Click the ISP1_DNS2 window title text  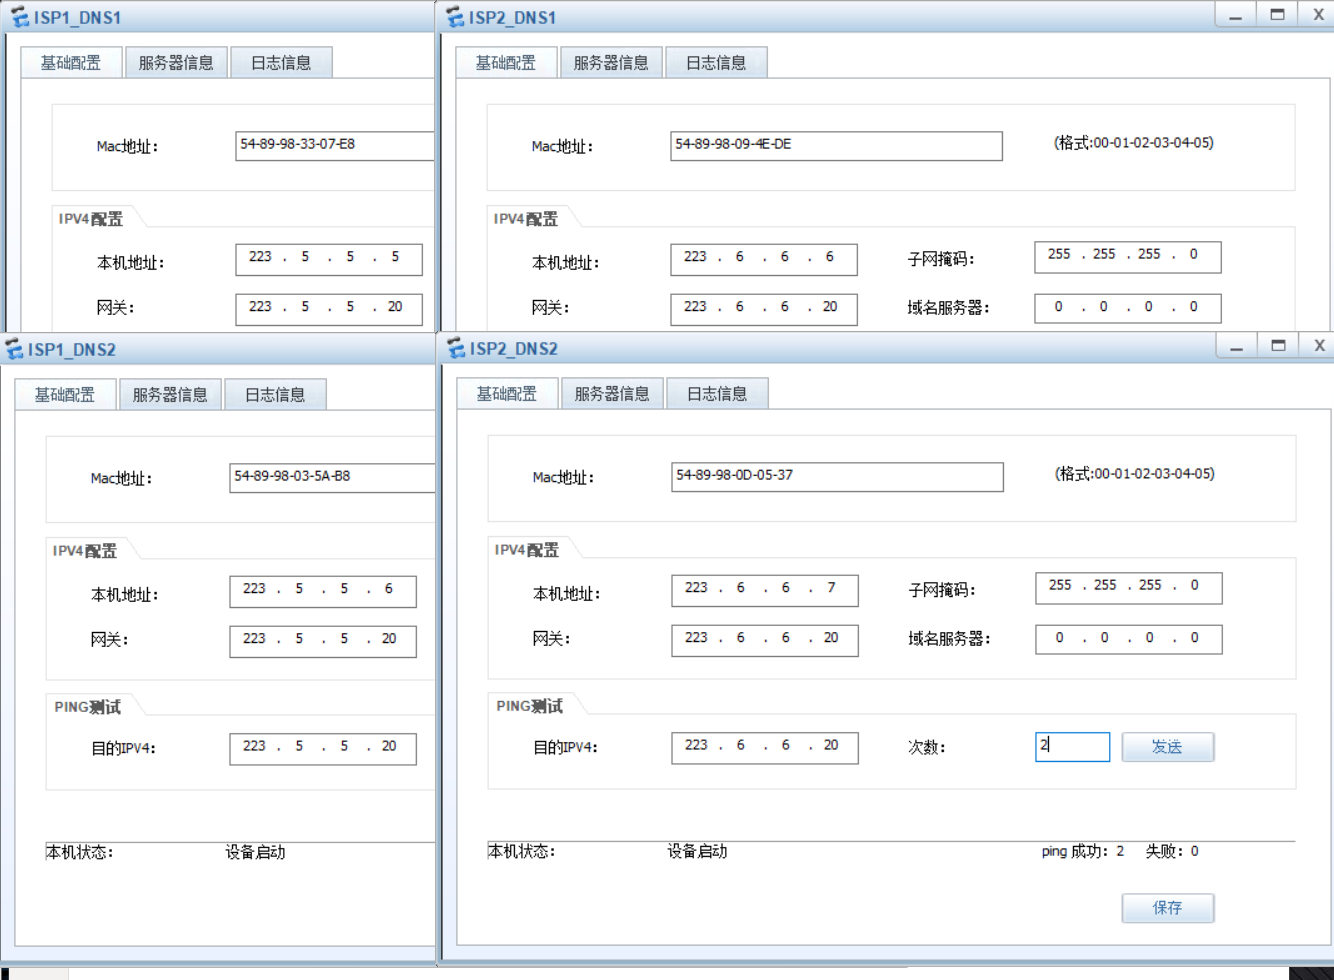click(x=72, y=350)
